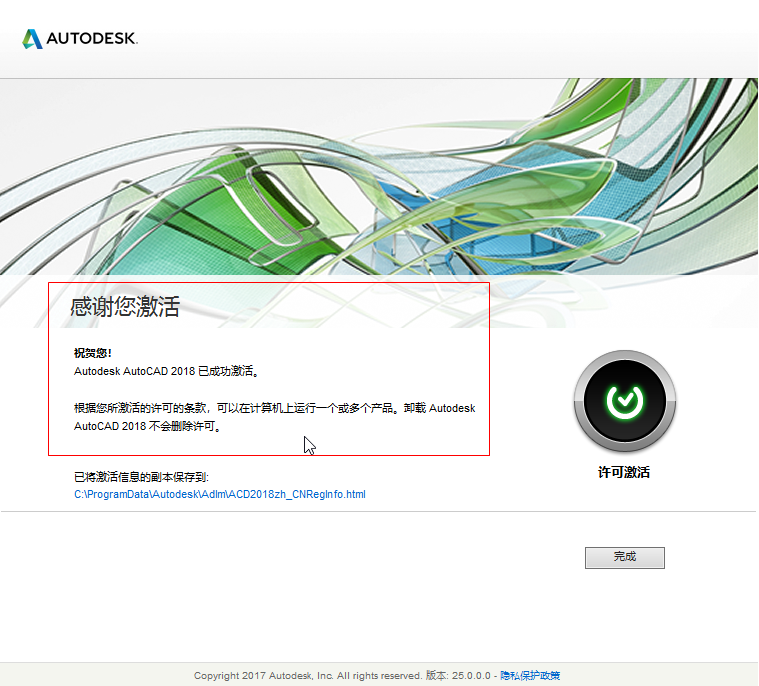Click the 'AutoCAD 2018 已成功激活' message line
Viewport: 759px width, 686px height.
pyautogui.click(x=167, y=371)
